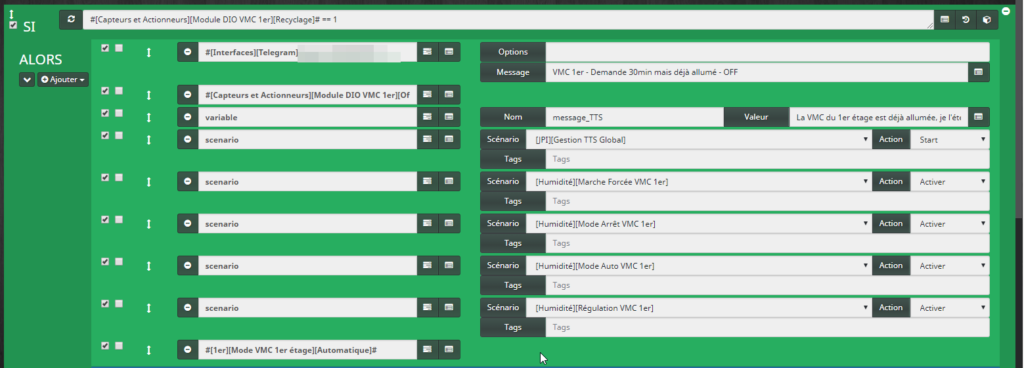The image size is (1024, 368).
Task: Click Tags field under Mode Arrêt VMC 1er
Action: [767, 243]
